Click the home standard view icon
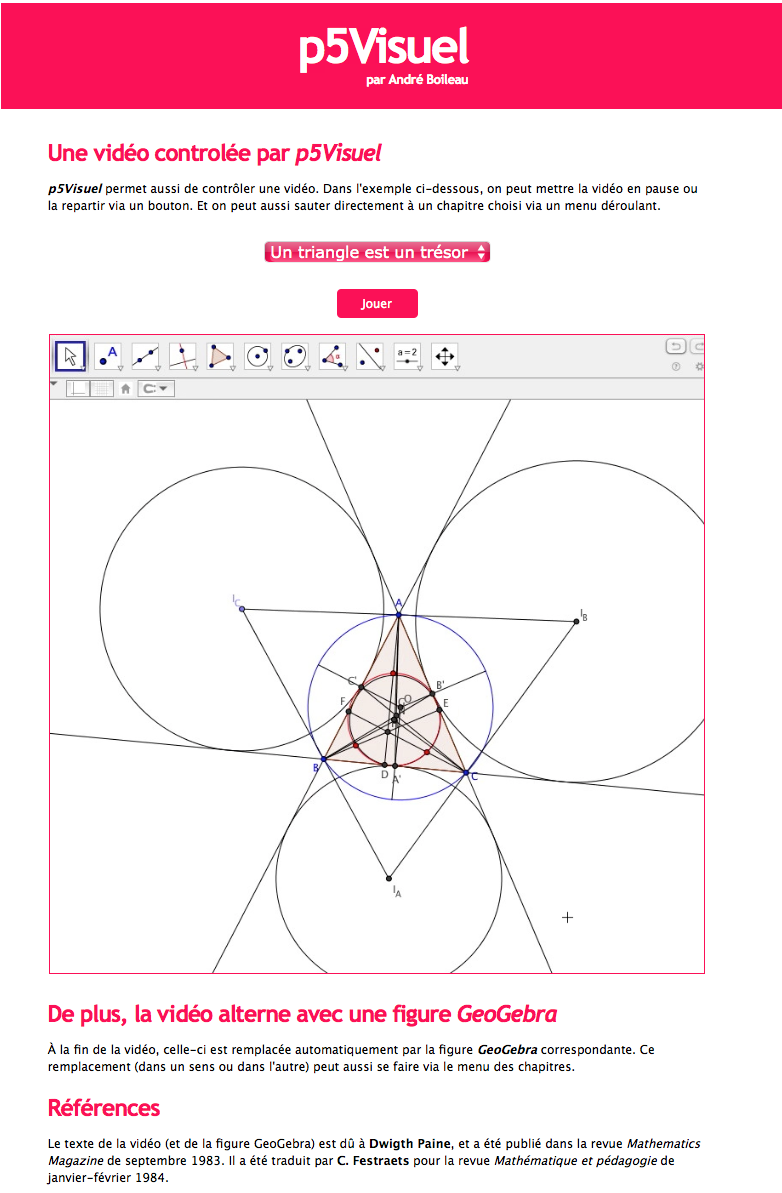782x1193 pixels. [x=126, y=389]
